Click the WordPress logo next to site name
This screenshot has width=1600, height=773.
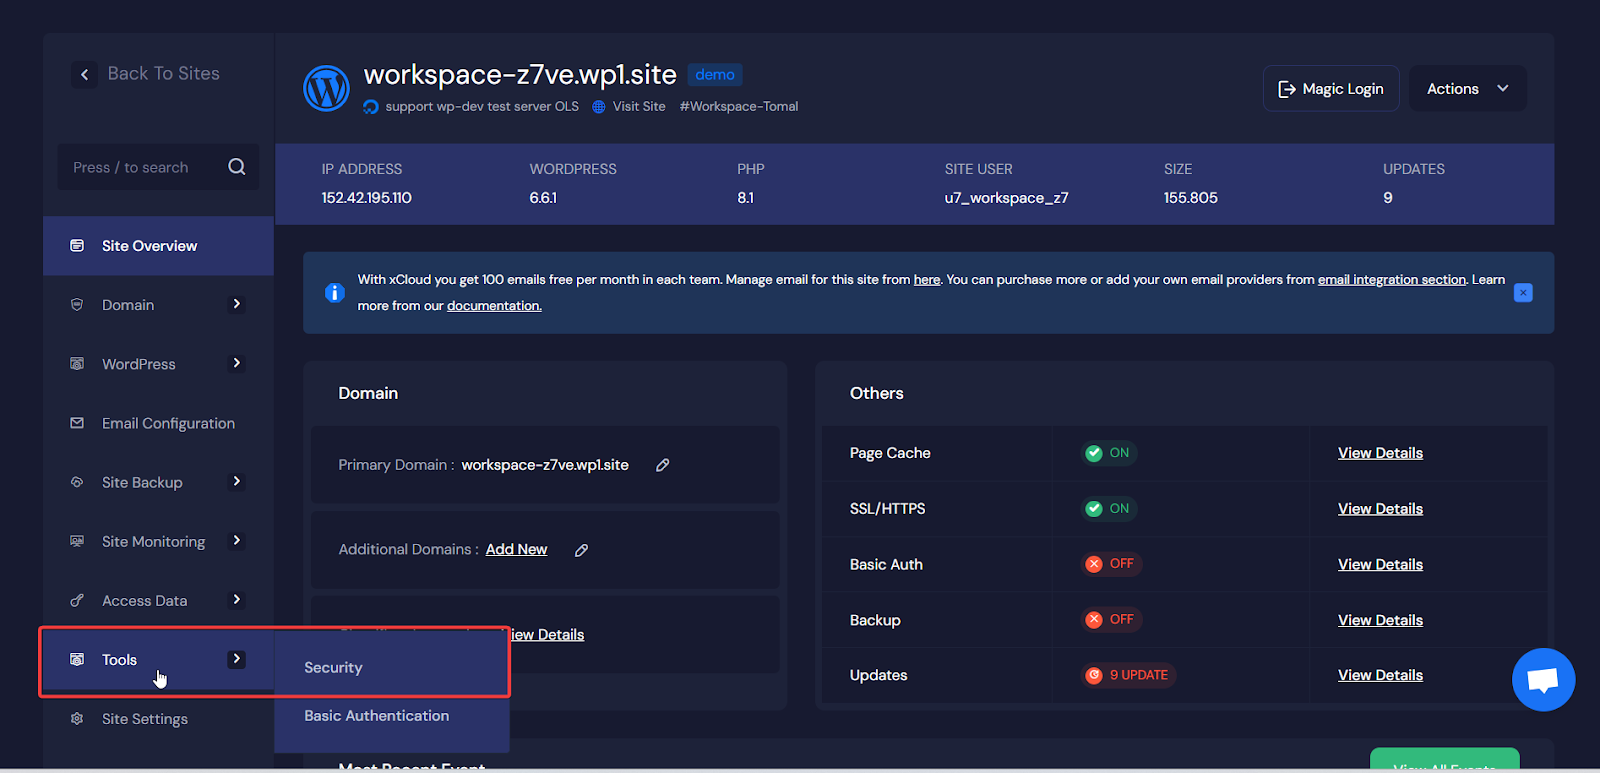(326, 89)
